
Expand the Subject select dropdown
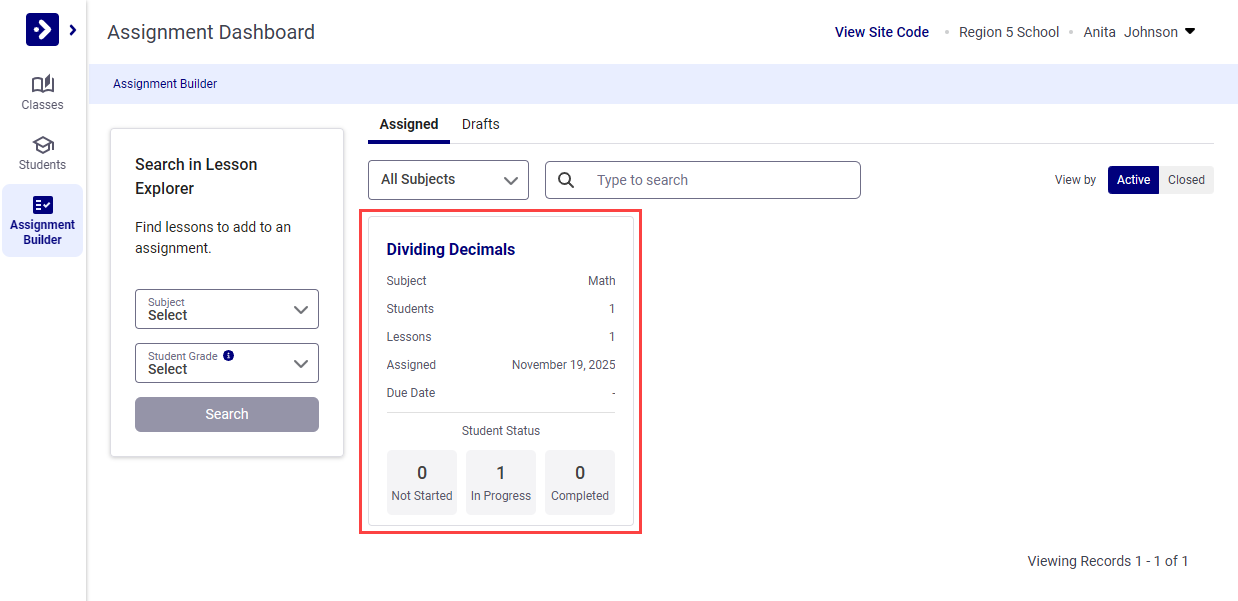(227, 309)
